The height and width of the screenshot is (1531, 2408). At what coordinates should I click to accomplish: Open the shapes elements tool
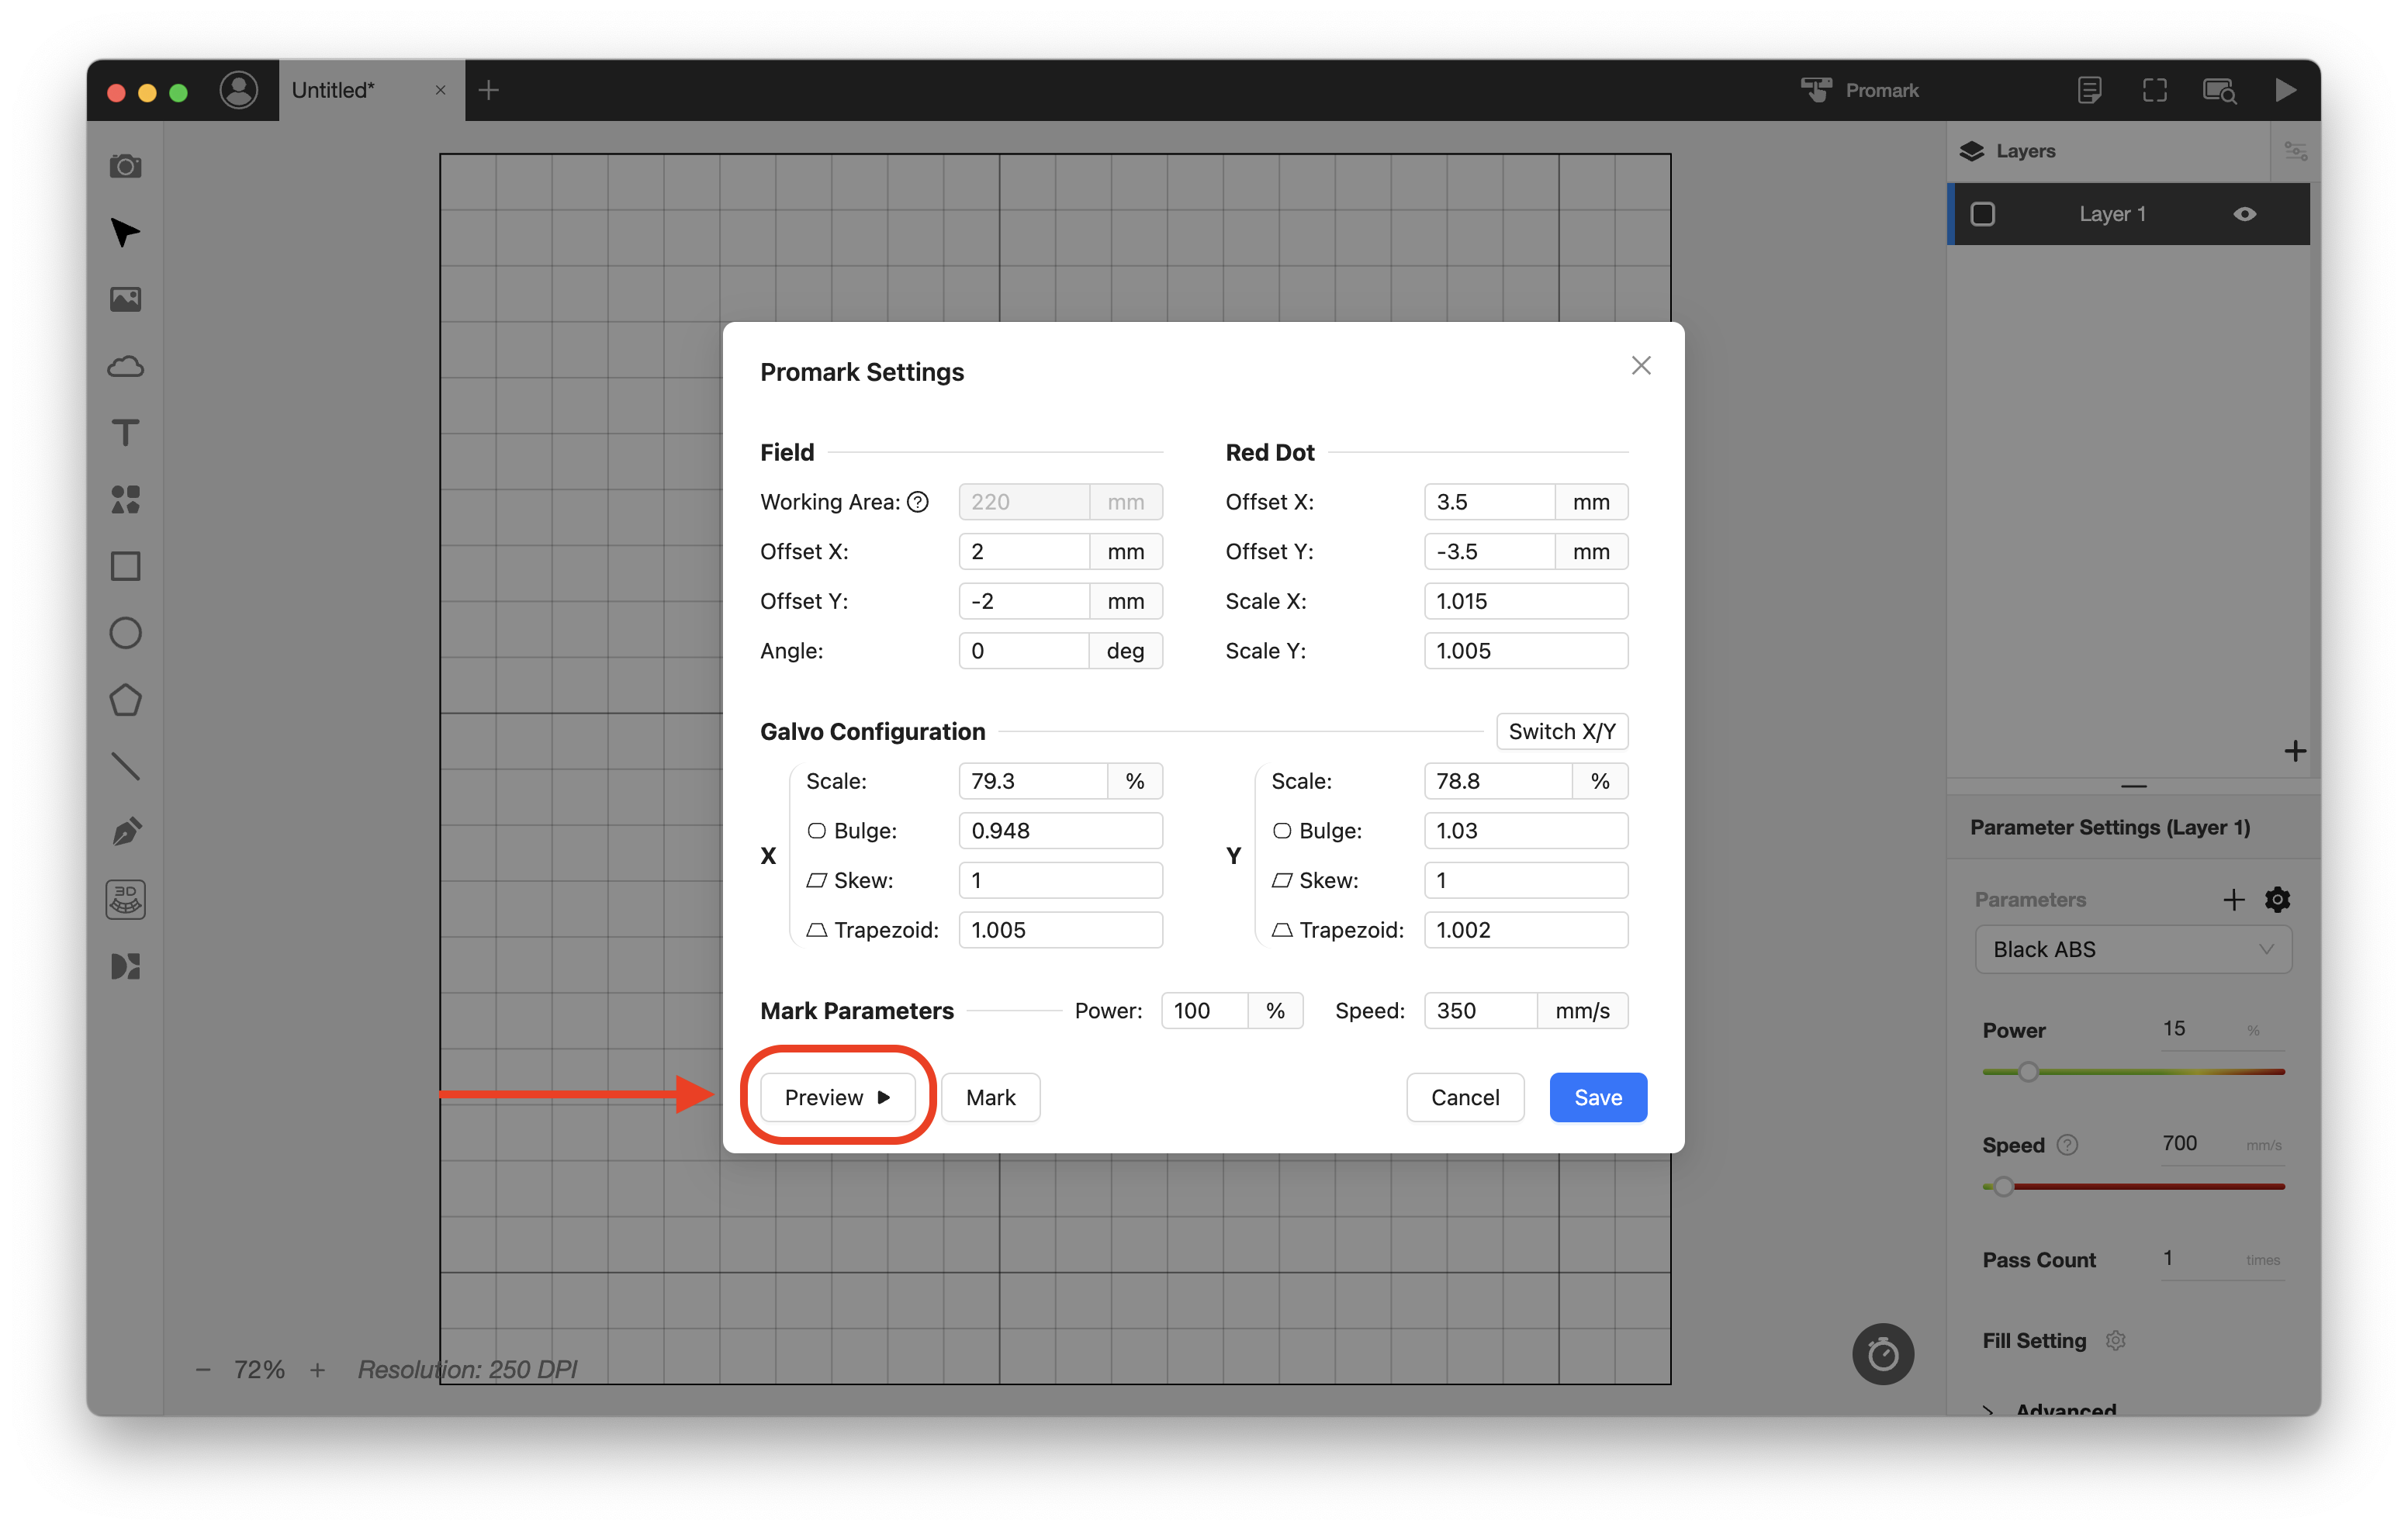pos(125,499)
